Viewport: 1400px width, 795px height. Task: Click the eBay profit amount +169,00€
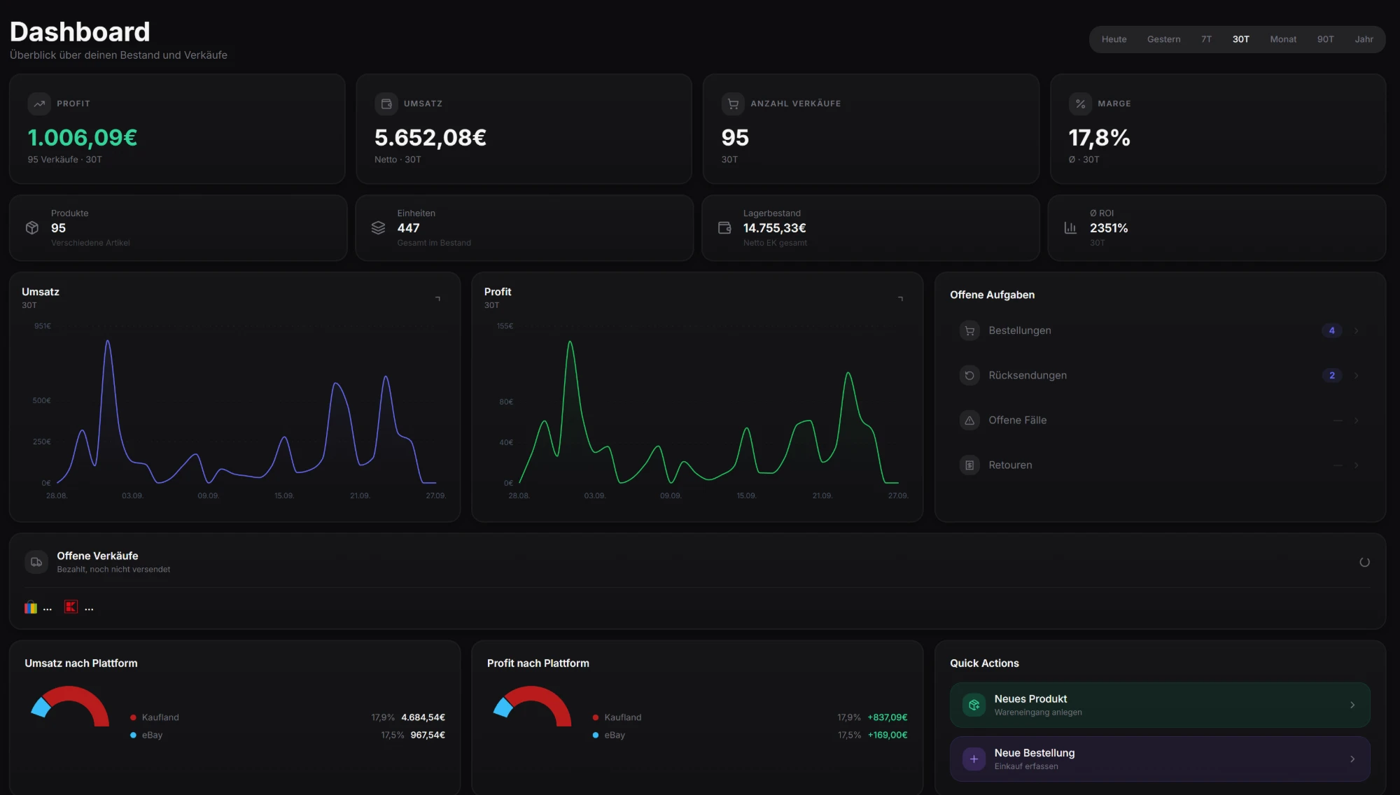click(x=887, y=735)
